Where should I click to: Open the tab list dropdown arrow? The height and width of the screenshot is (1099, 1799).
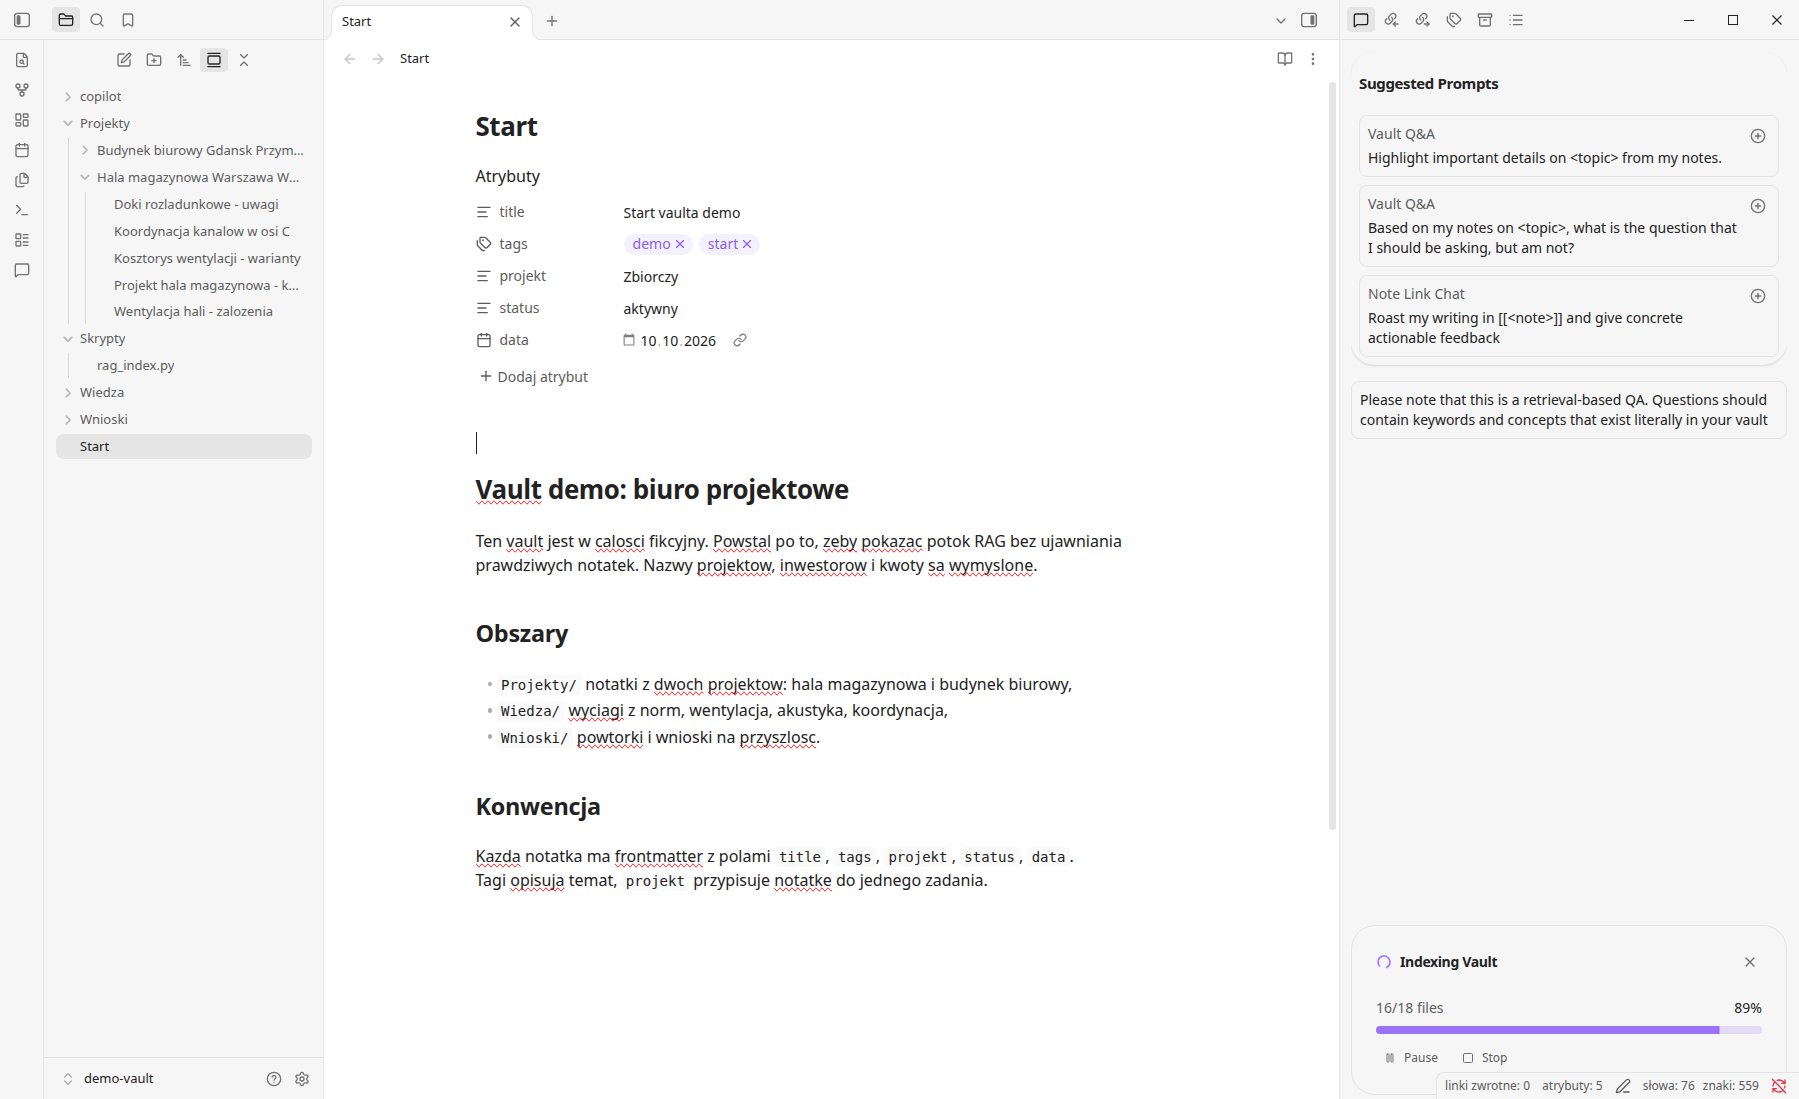tap(1281, 20)
